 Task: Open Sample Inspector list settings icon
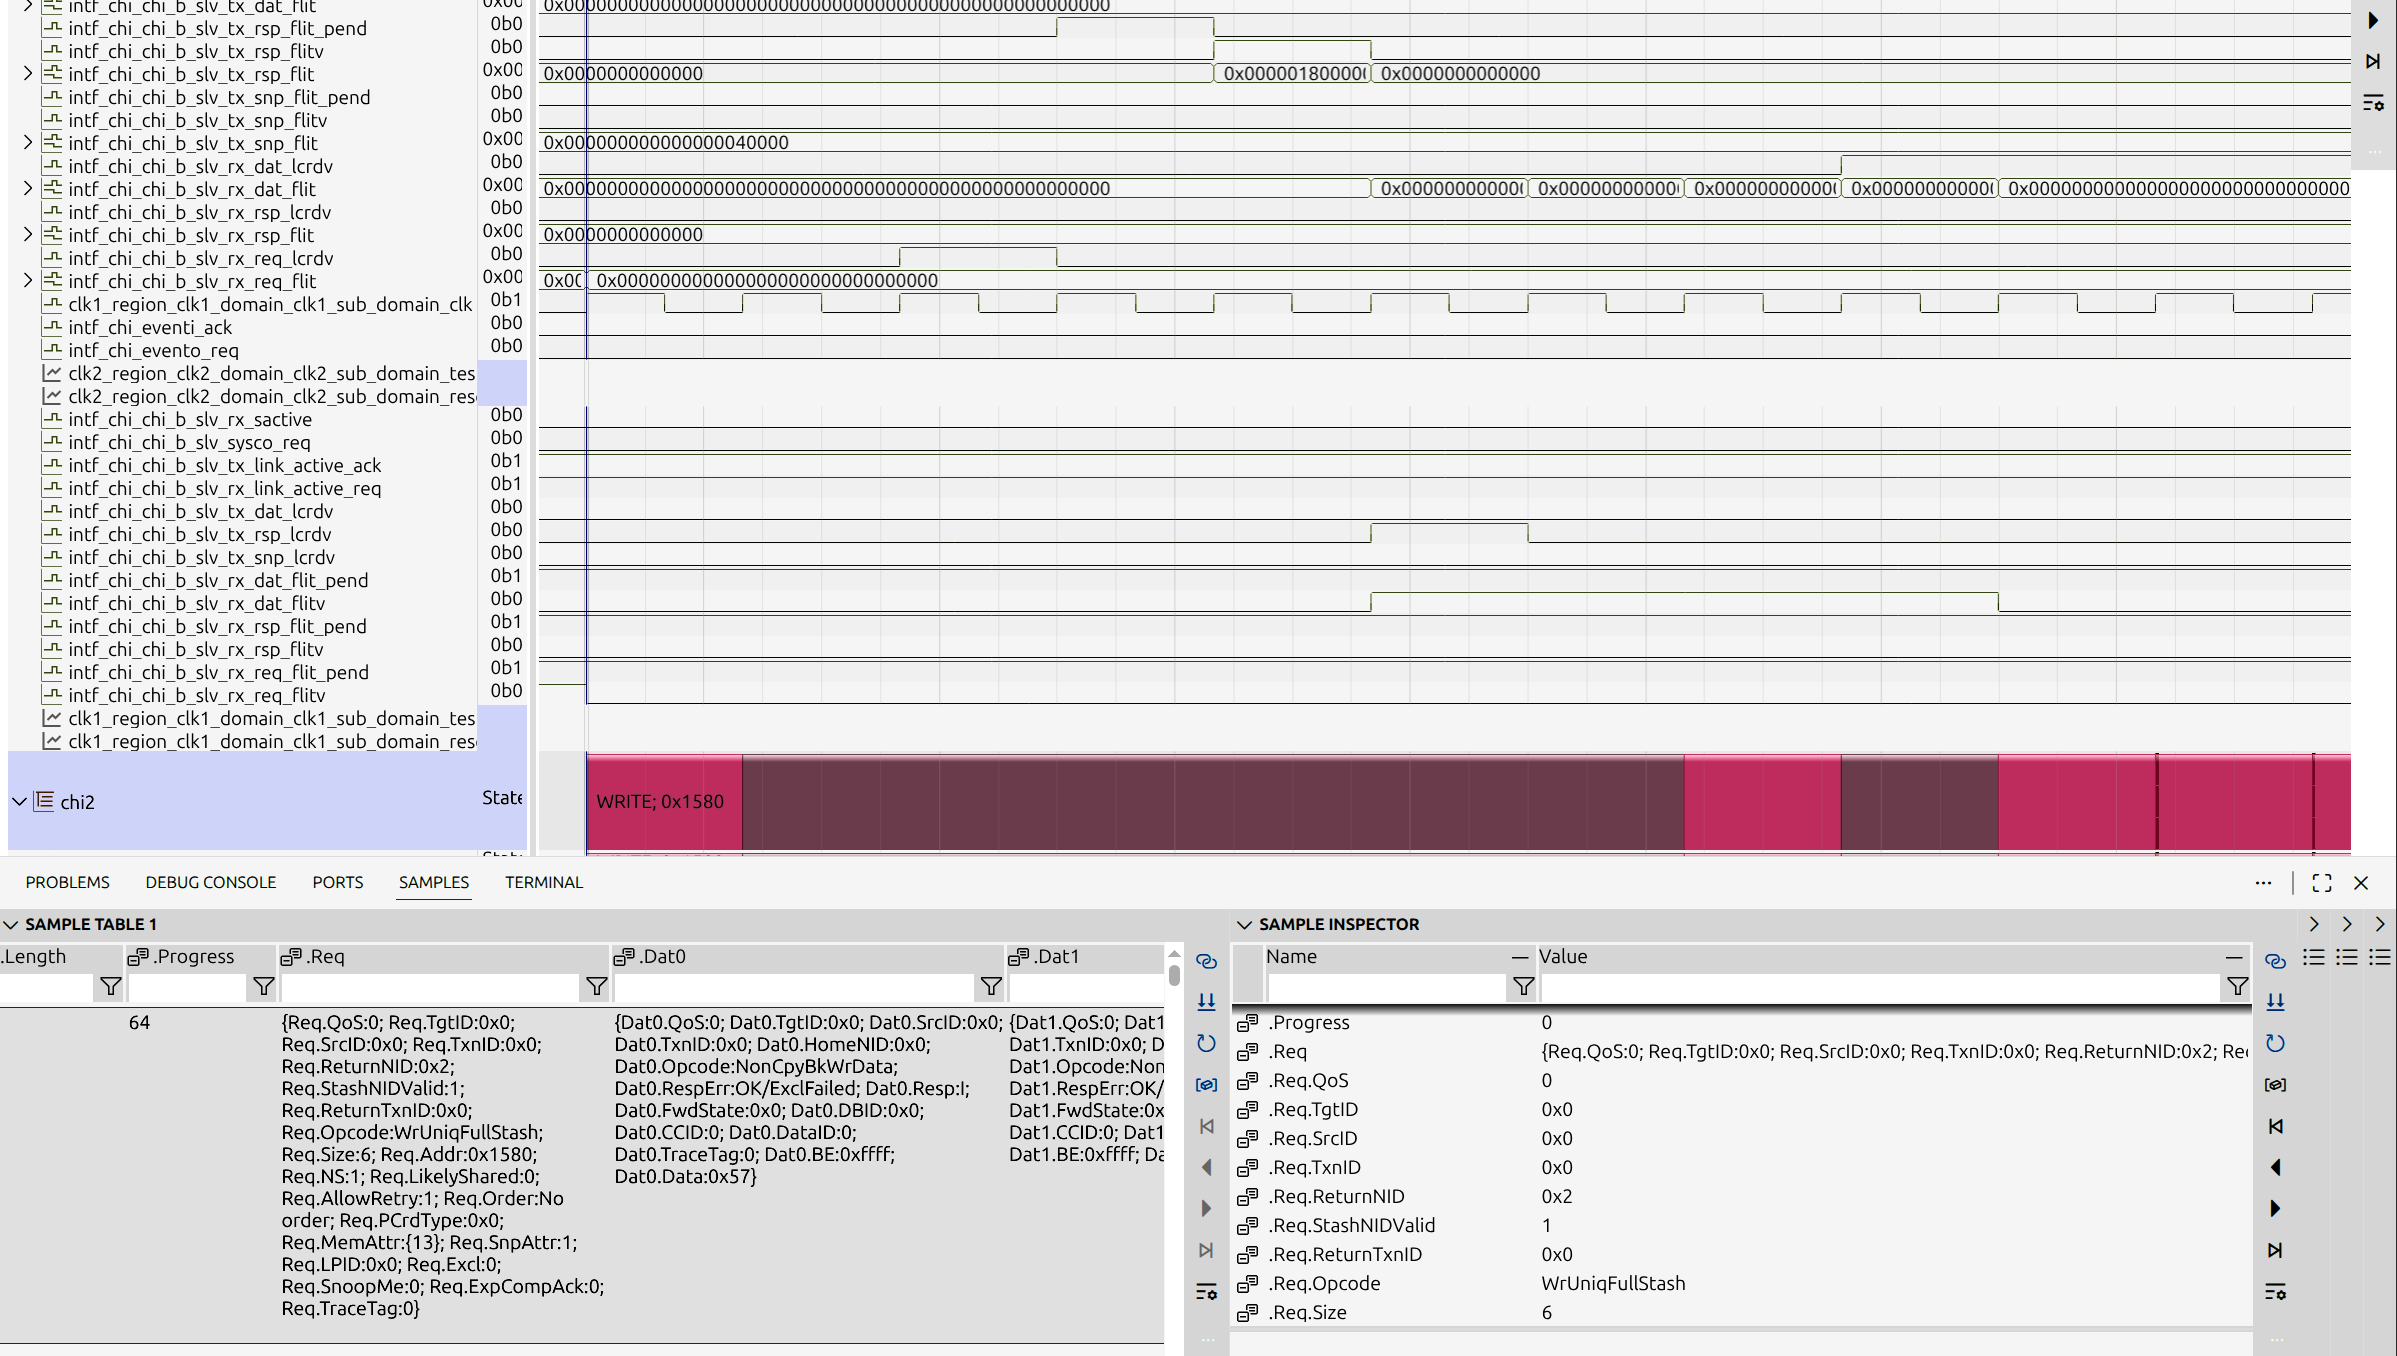[x=2275, y=1291]
